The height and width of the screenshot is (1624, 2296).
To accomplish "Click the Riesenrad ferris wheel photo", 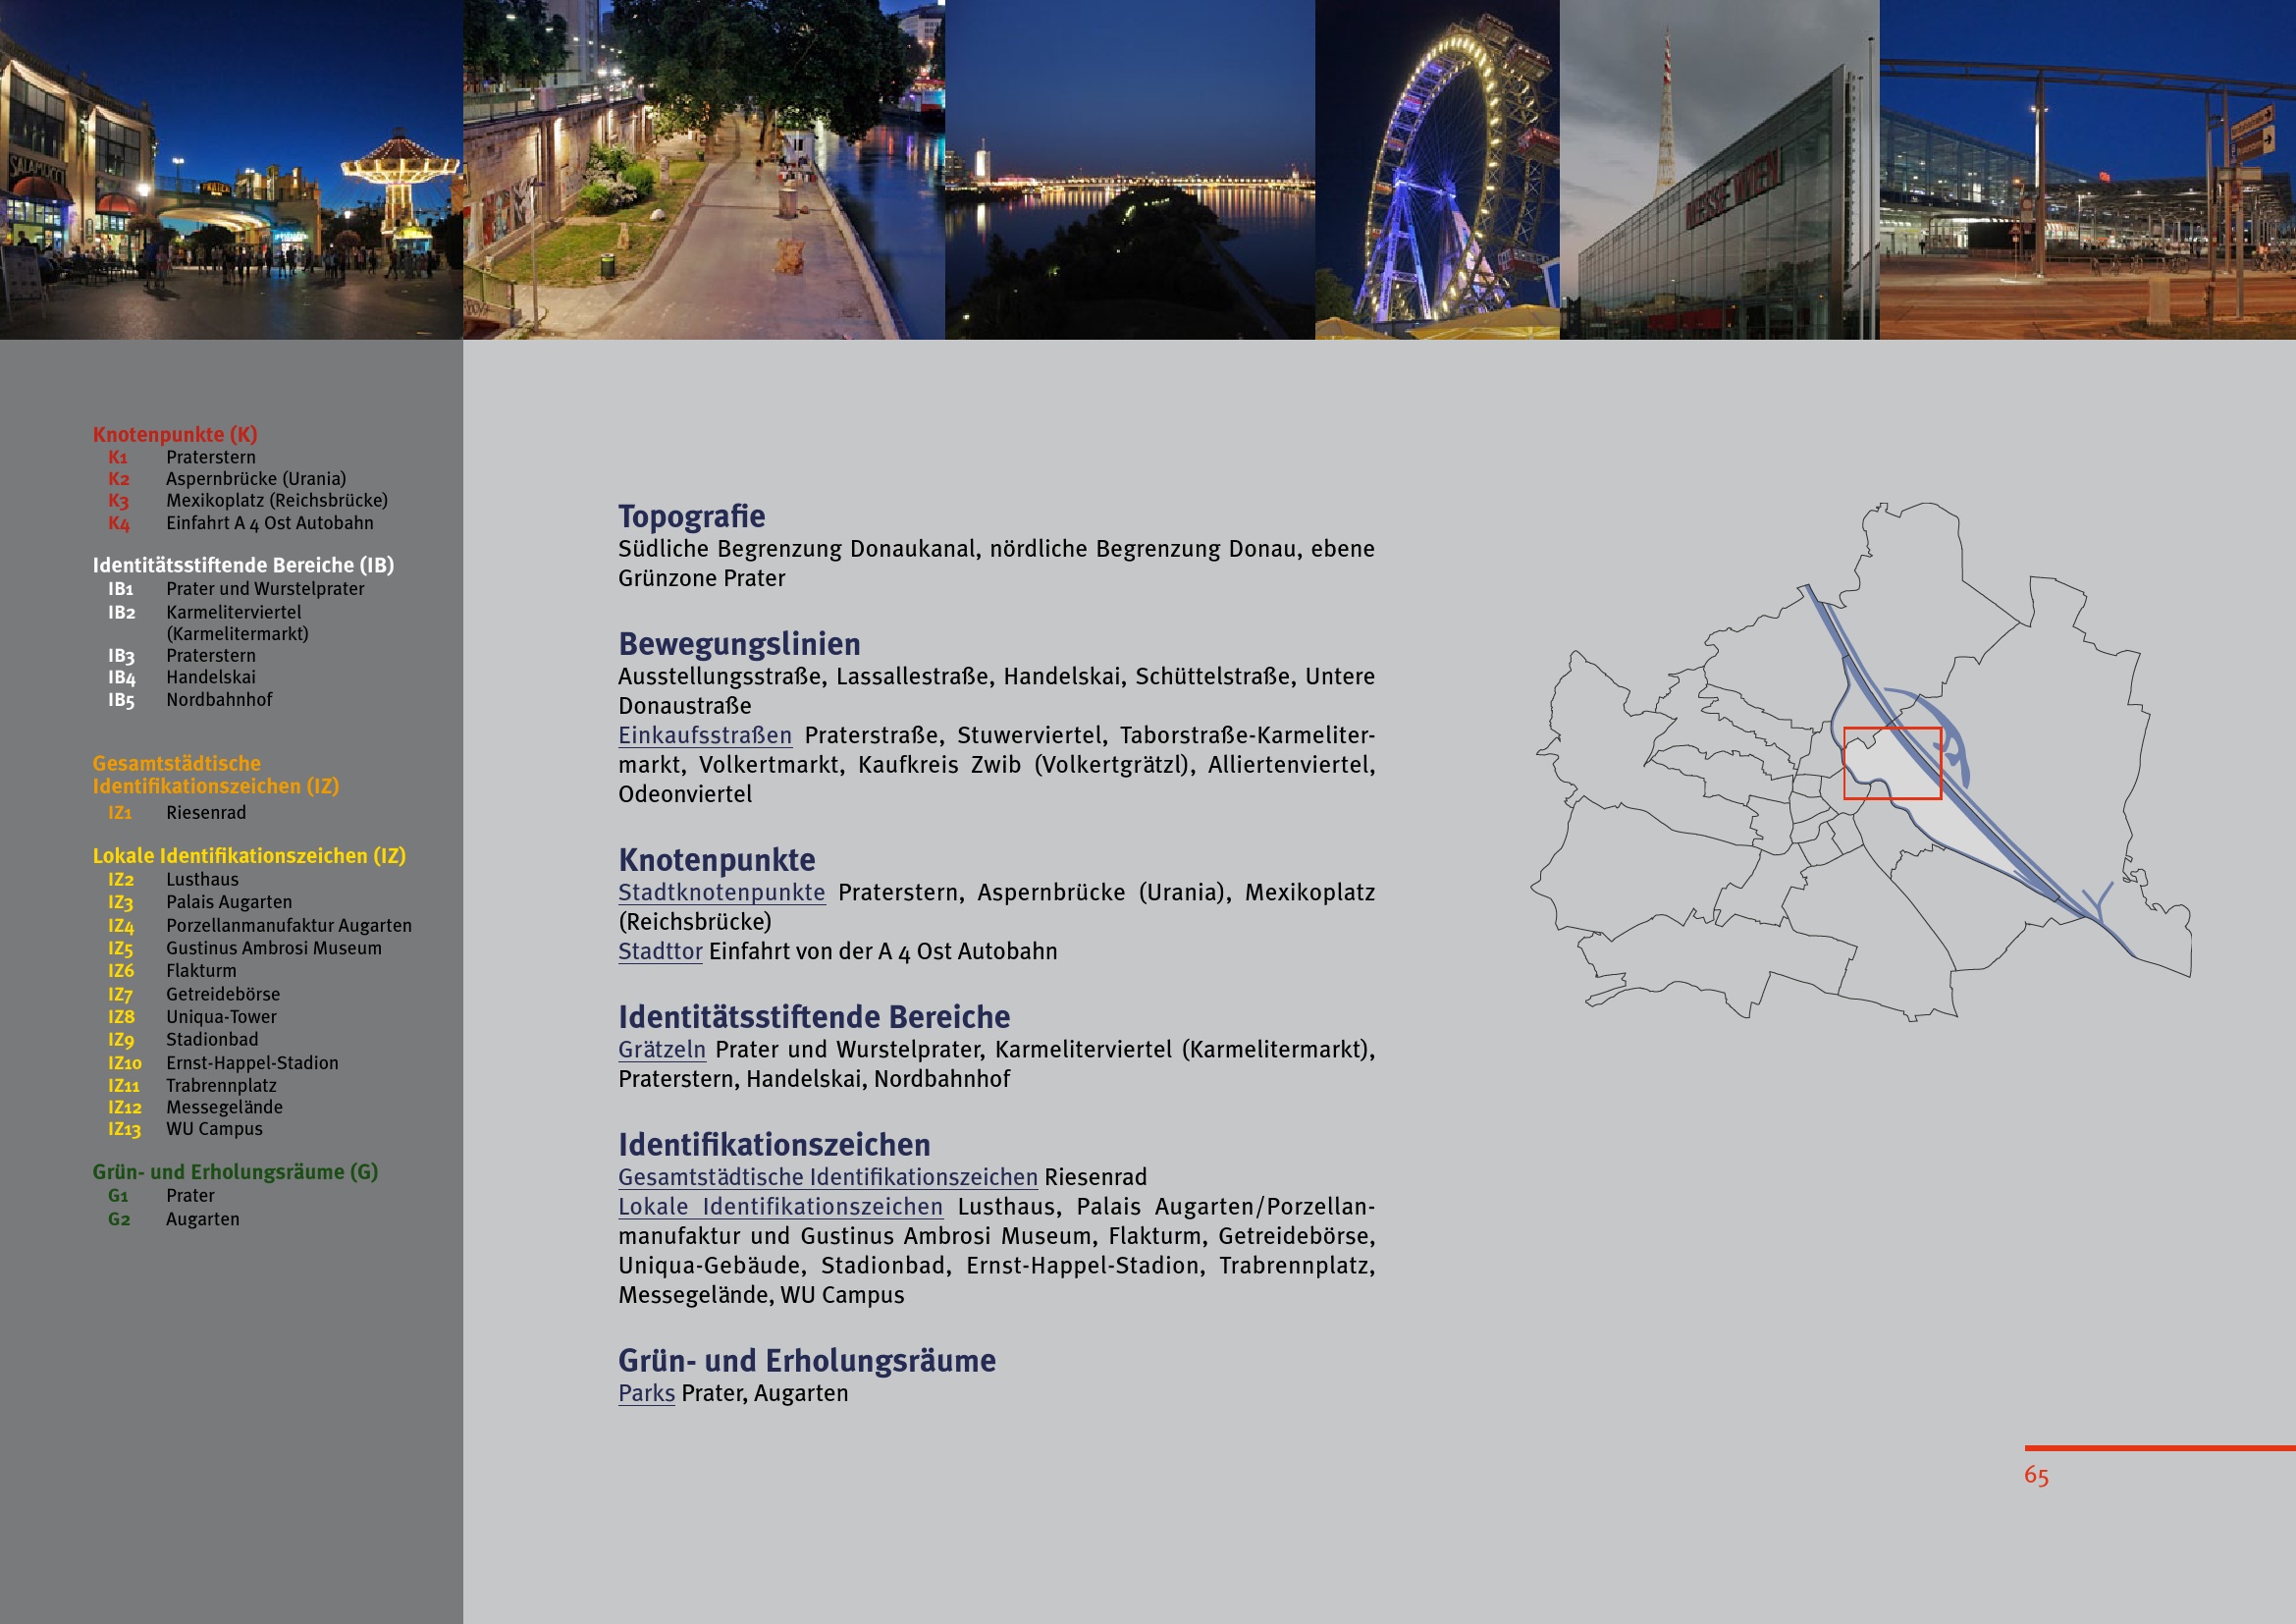I will (1436, 170).
